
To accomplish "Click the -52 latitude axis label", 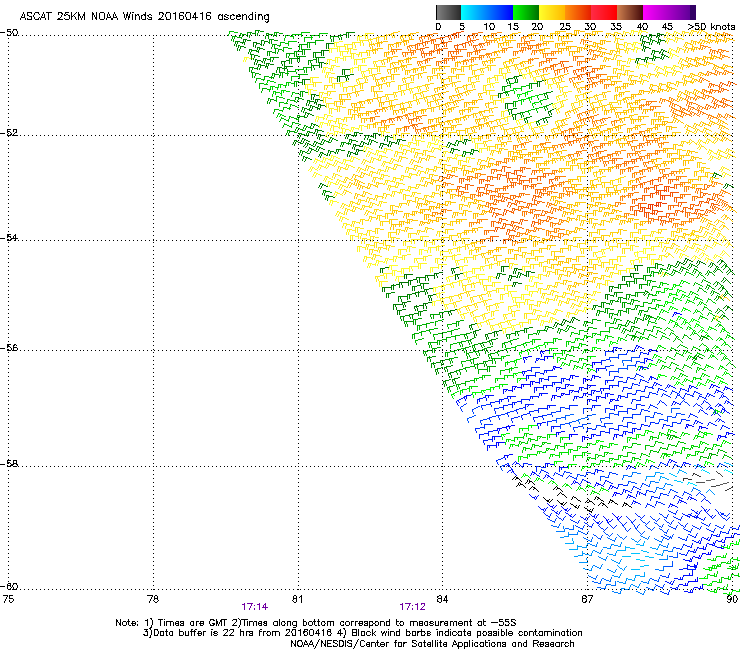I will [x=9, y=133].
